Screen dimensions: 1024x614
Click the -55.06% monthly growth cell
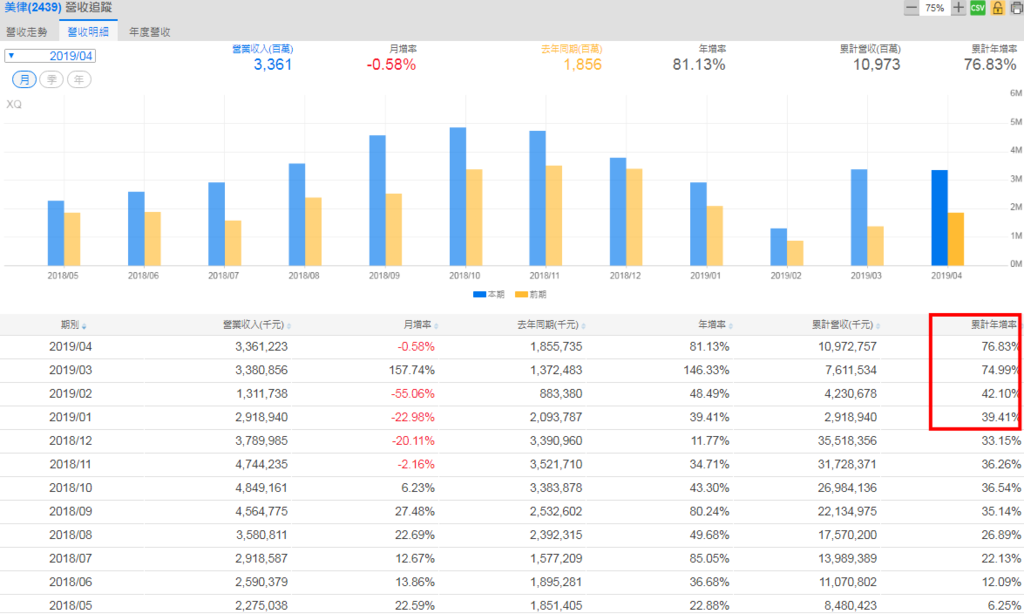413,394
